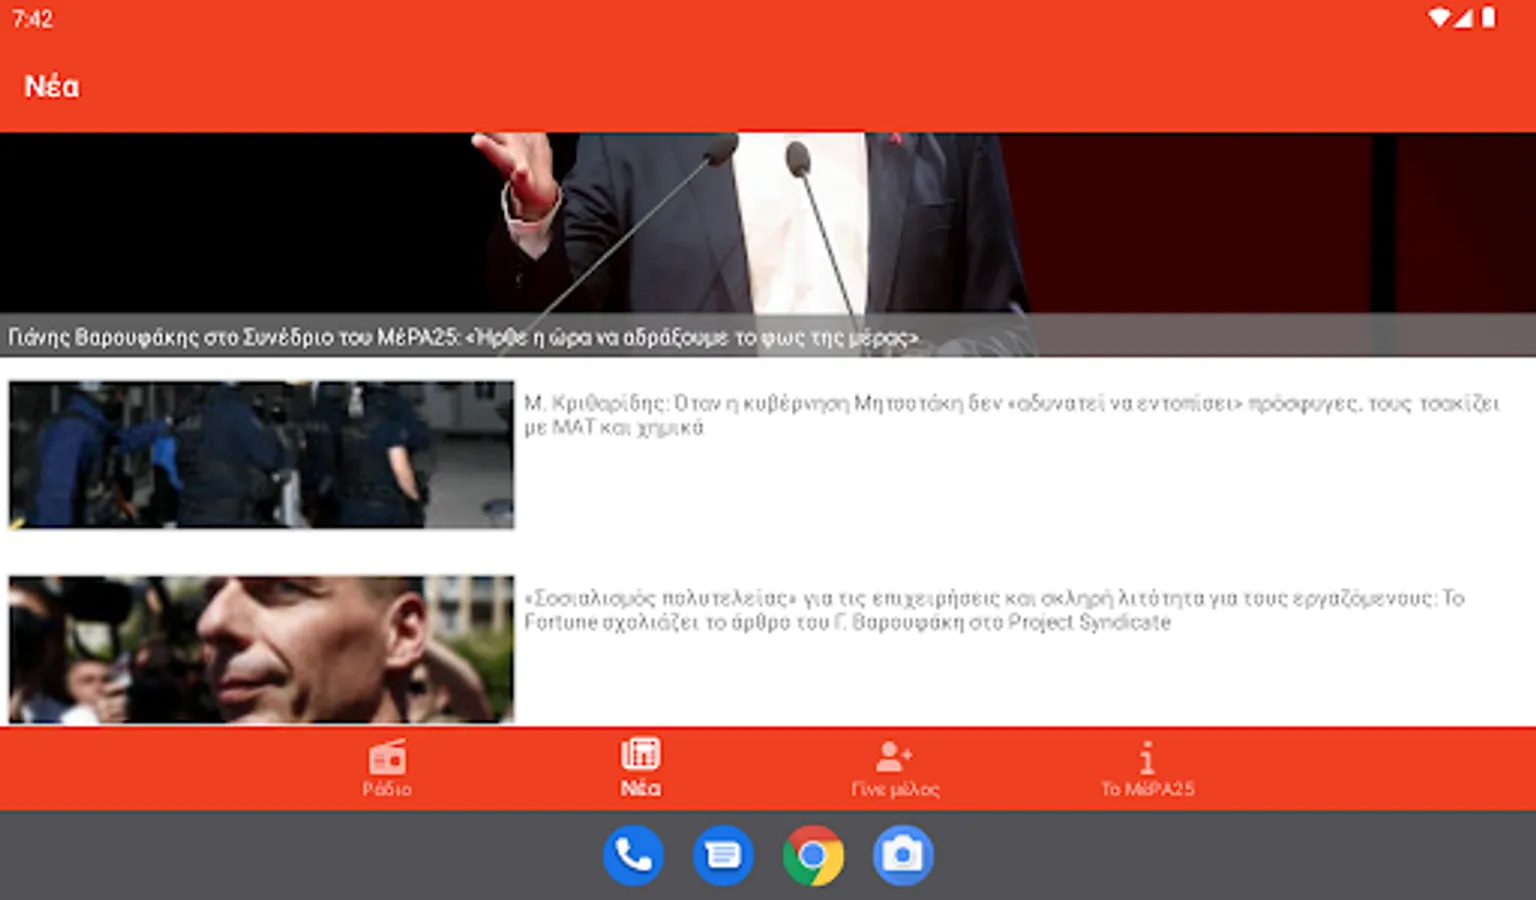The image size is (1536, 900).
Task: Select the Νέα news icon
Action: point(640,753)
